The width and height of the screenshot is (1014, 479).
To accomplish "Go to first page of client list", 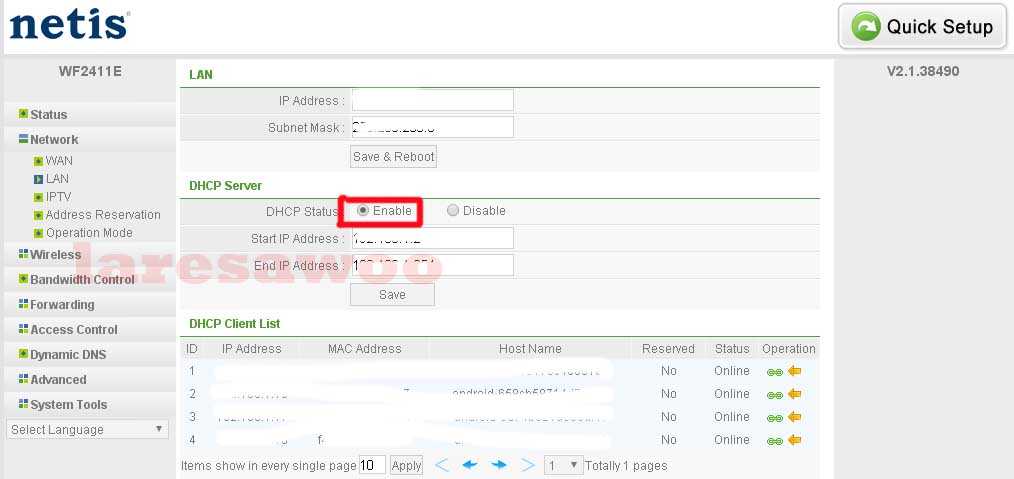I will (442, 465).
